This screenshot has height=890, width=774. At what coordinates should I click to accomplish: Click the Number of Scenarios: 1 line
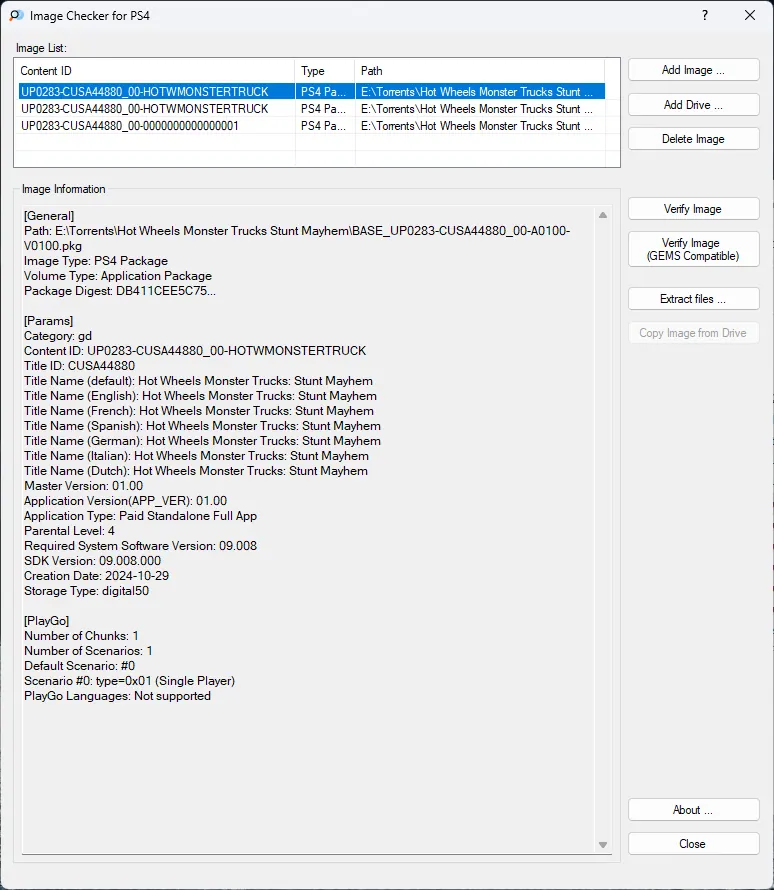click(x=88, y=650)
